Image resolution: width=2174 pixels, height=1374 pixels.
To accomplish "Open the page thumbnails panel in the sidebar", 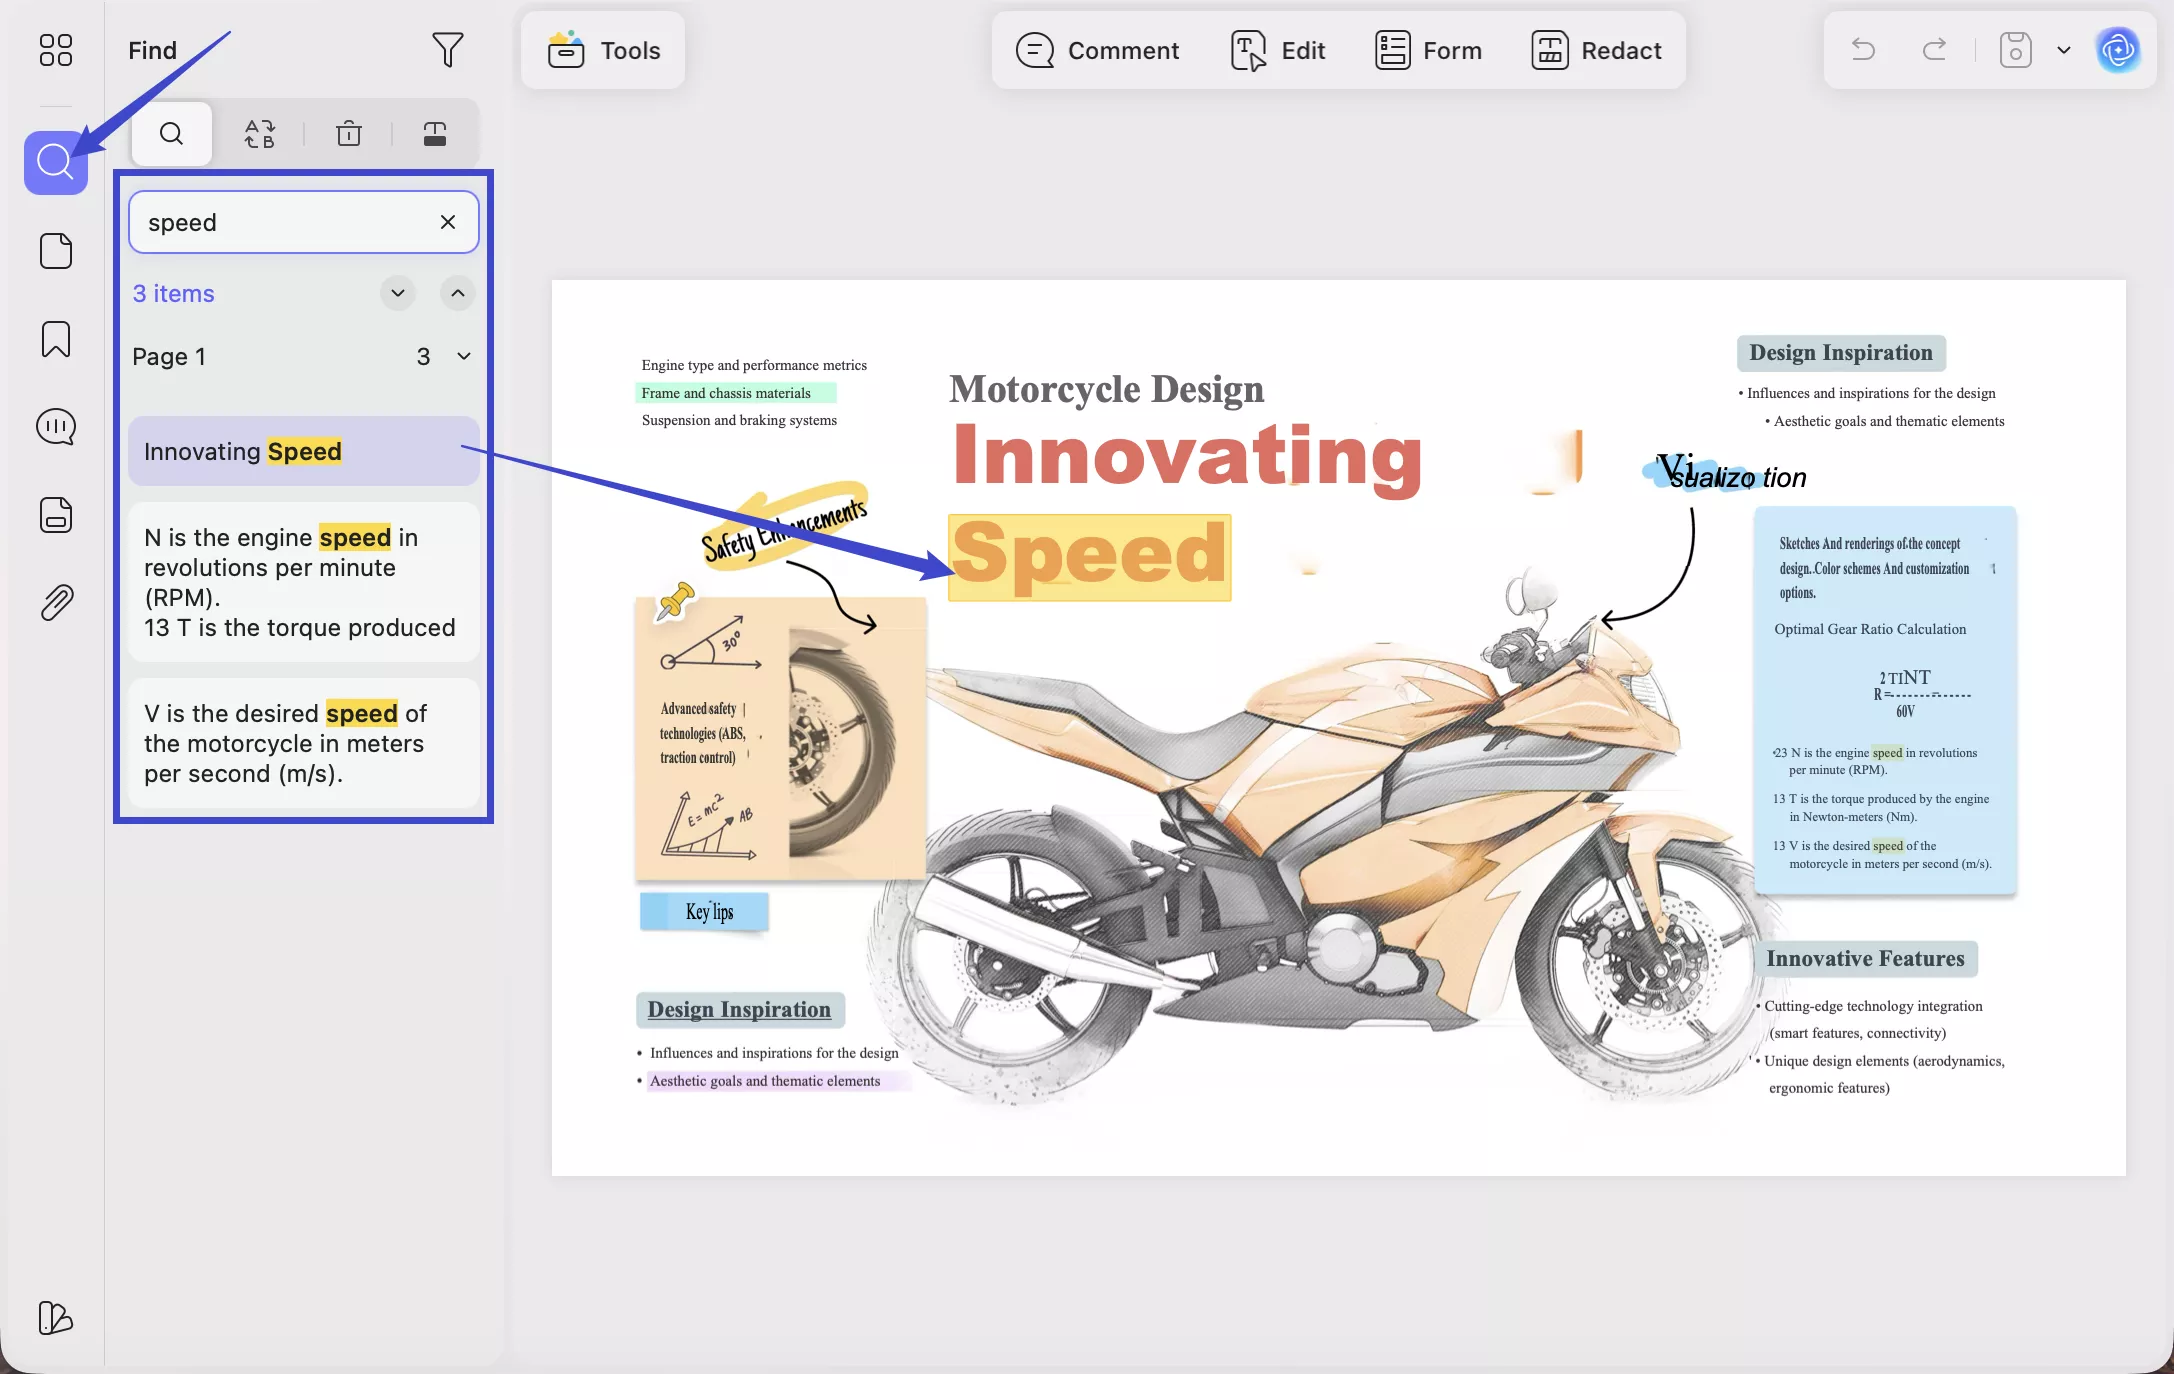I will pyautogui.click(x=55, y=251).
